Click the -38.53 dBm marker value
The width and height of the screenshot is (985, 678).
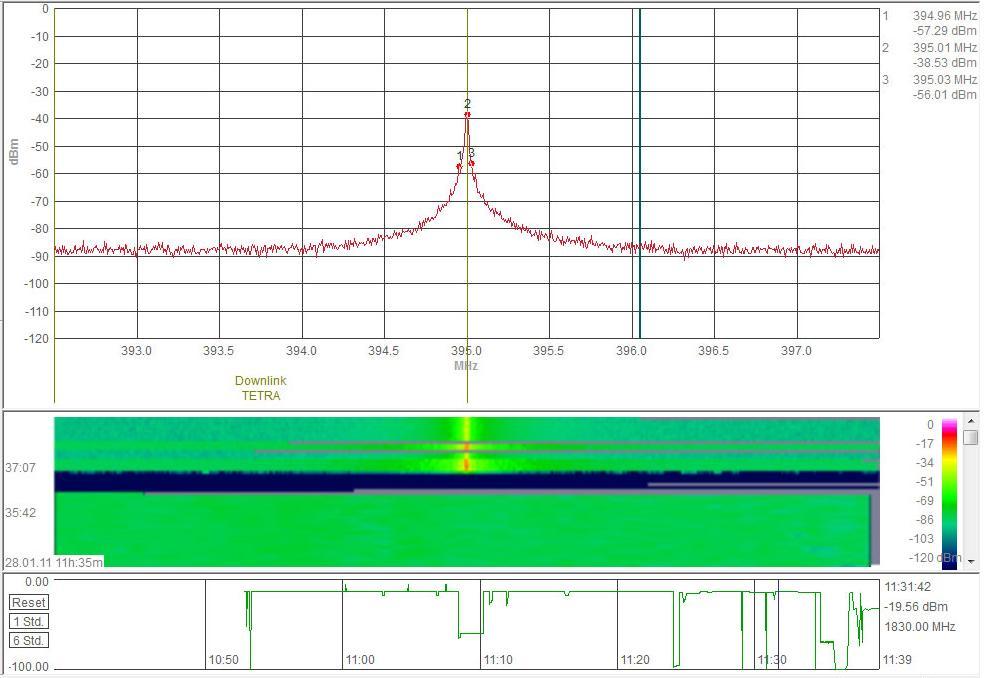coord(945,63)
